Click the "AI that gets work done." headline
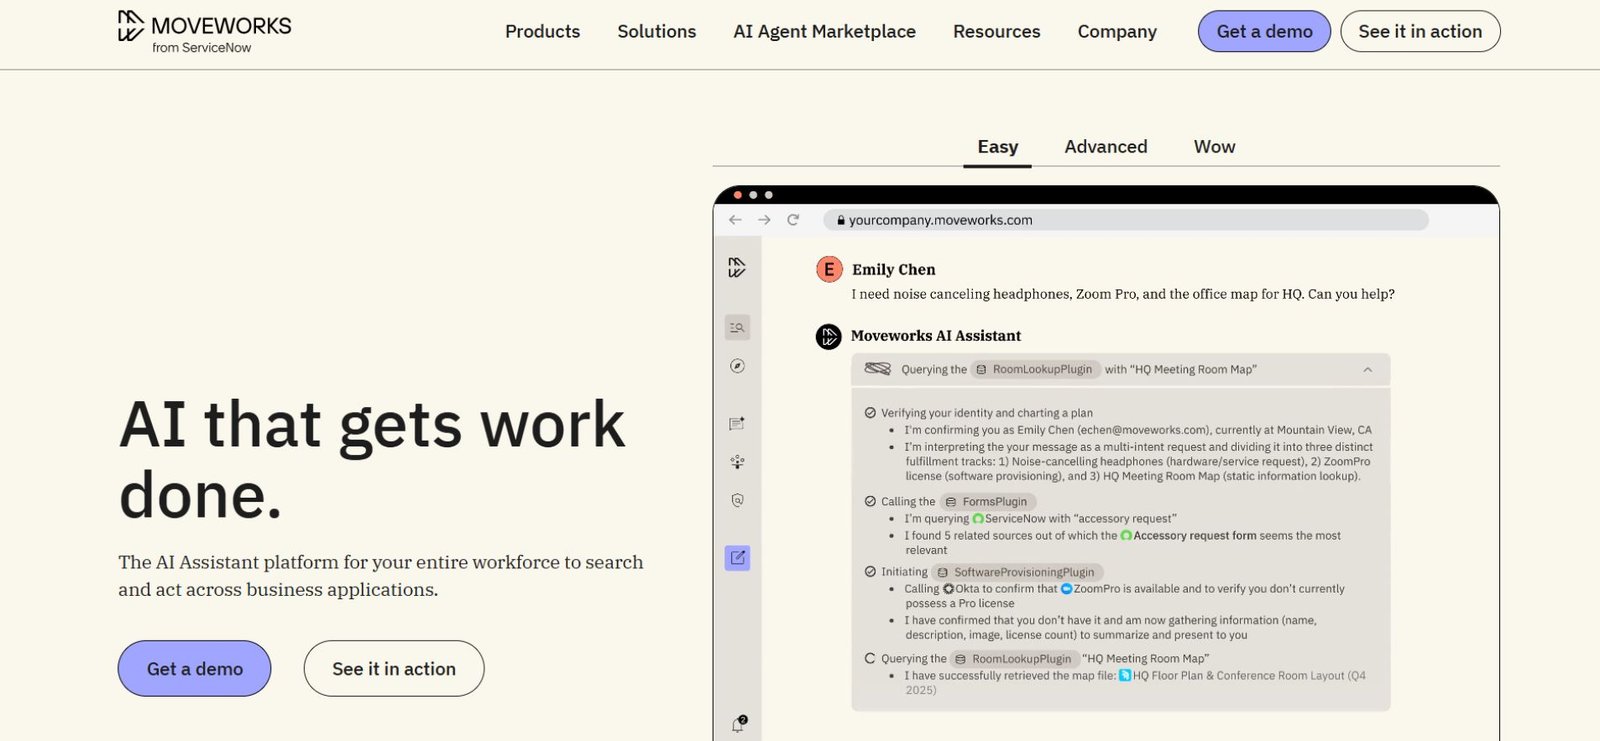The image size is (1600, 741). [x=372, y=459]
